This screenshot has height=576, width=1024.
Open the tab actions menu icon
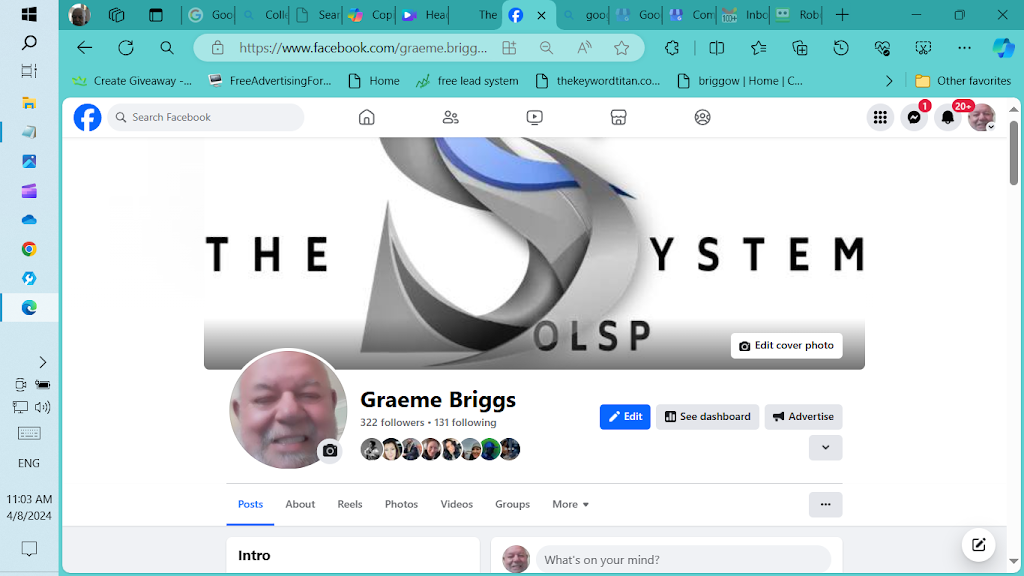155,15
